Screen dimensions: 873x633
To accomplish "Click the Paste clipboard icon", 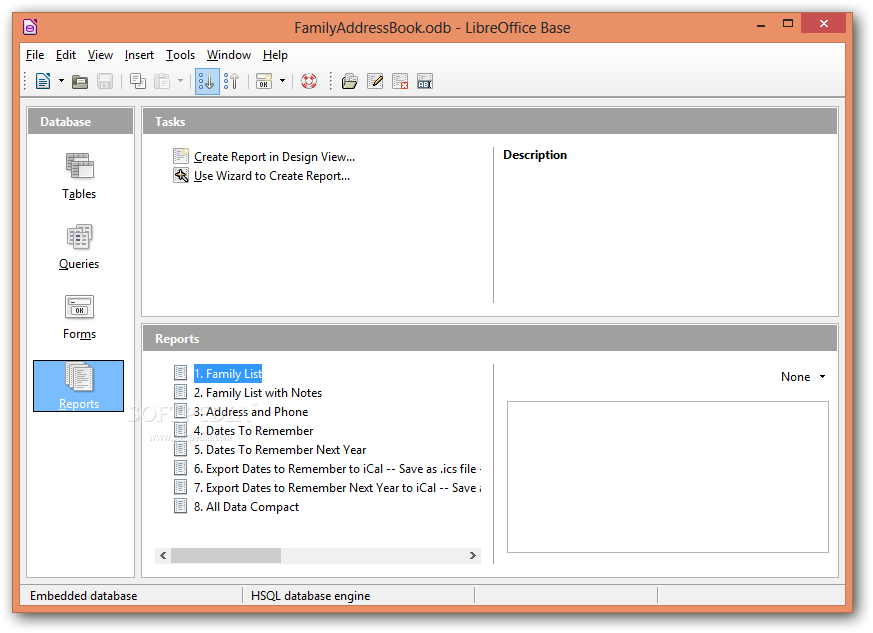I will click(162, 82).
